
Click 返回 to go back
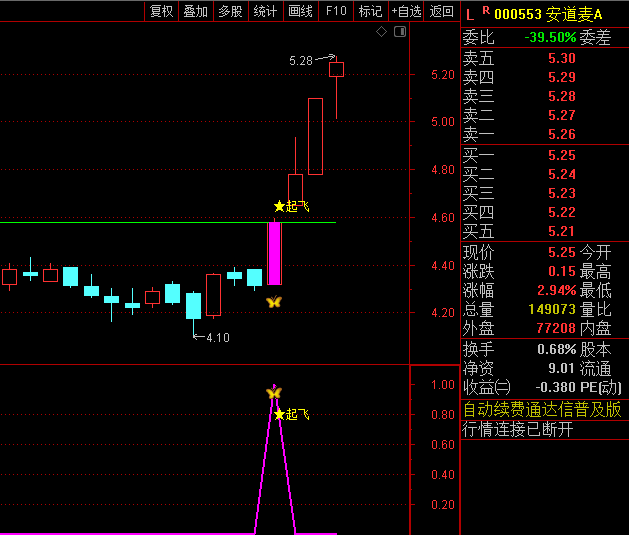[441, 11]
